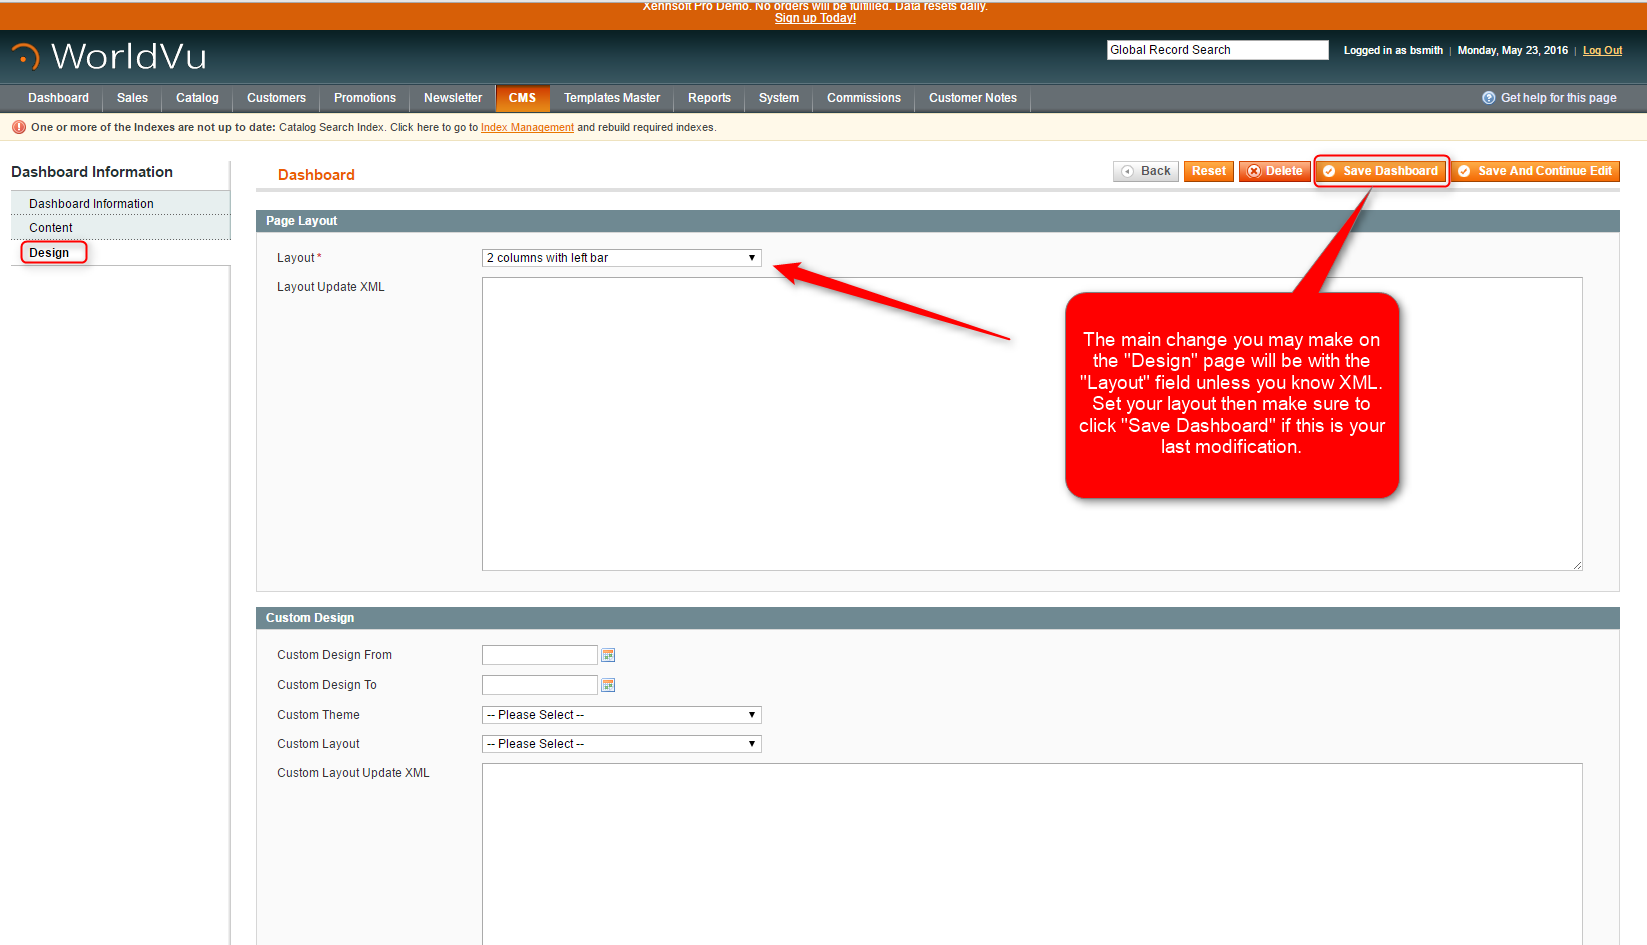Viewport: 1647px width, 945px height.
Task: Expand the Layout dropdown
Action: (x=621, y=258)
